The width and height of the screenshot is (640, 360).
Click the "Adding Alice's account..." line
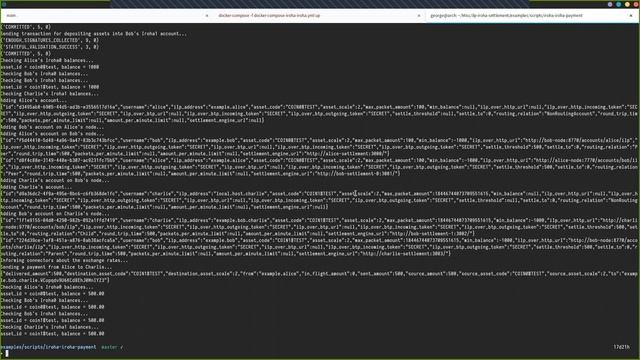(x=33, y=100)
